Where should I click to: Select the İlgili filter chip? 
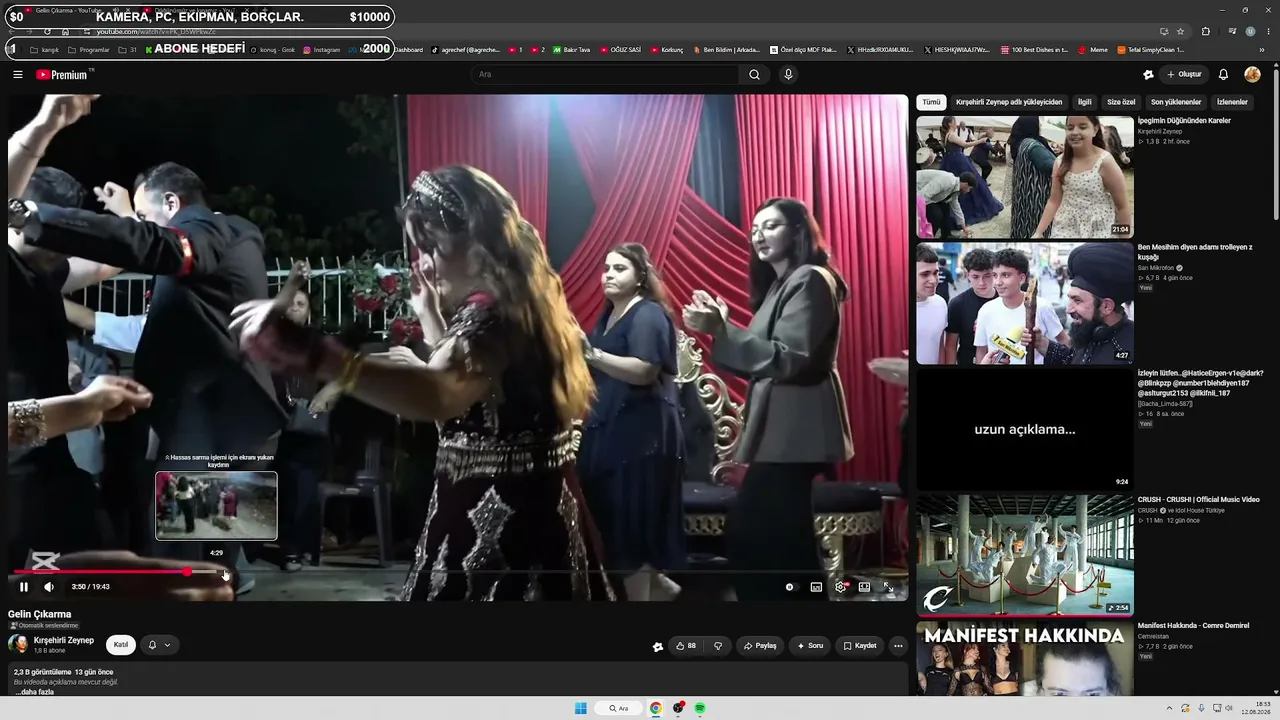(1084, 102)
